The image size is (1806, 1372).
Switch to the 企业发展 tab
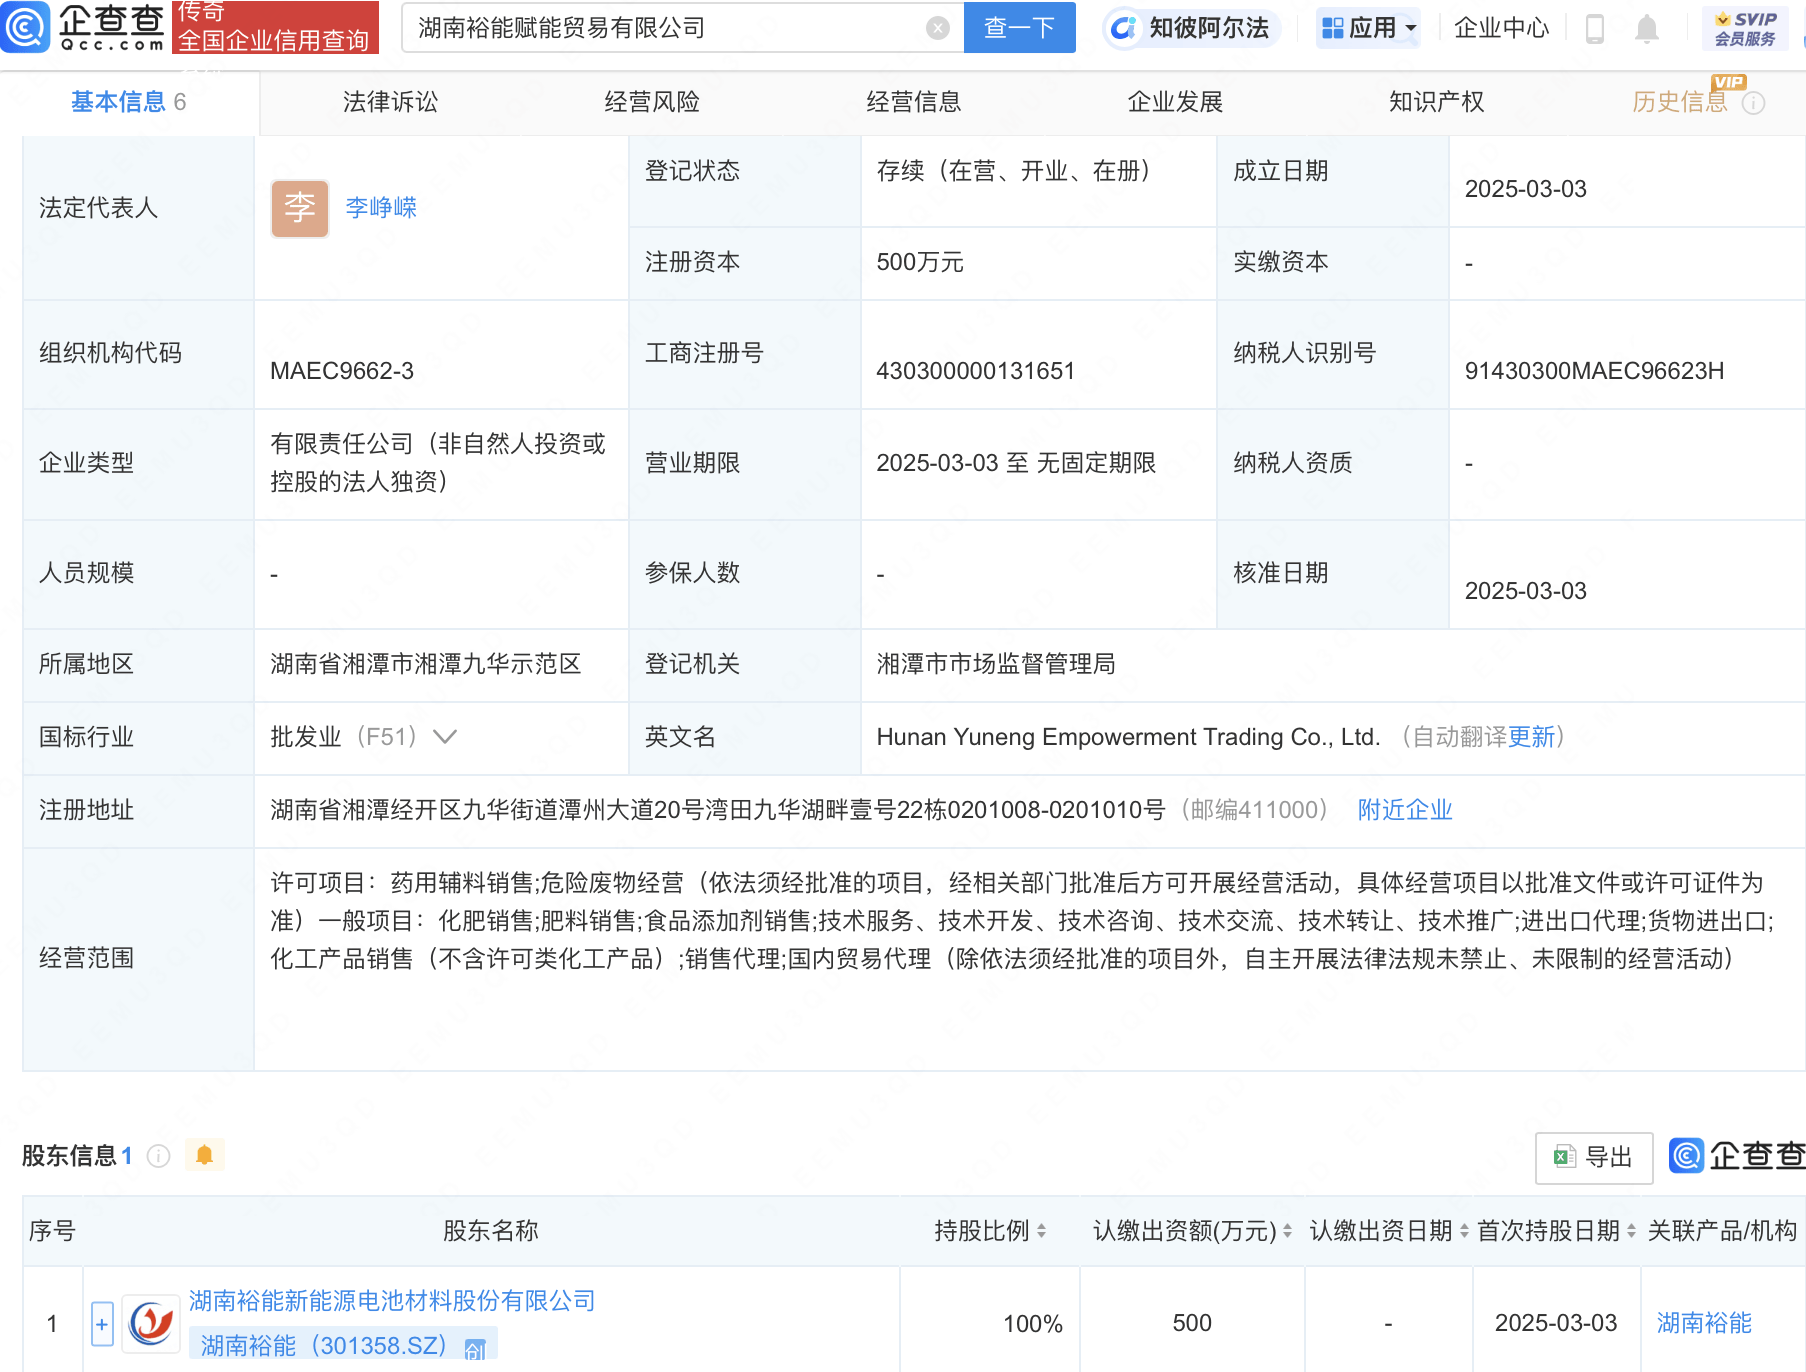tap(1175, 102)
